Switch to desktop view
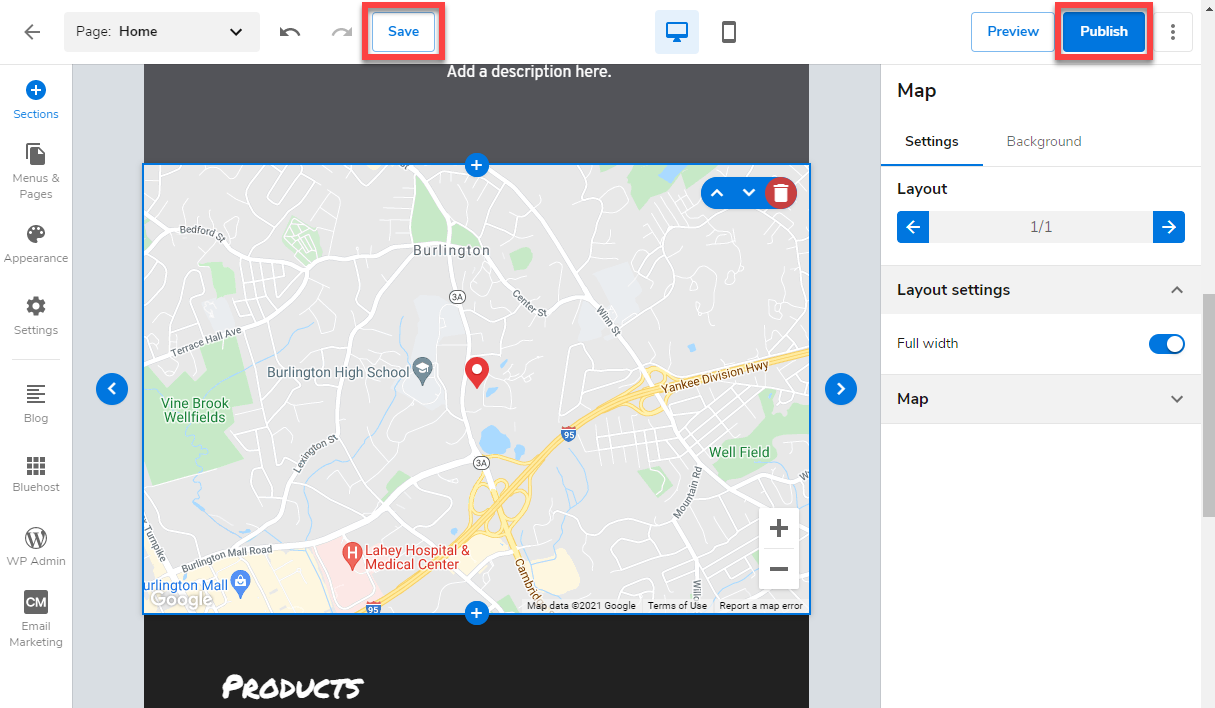Image resolution: width=1215 pixels, height=708 pixels. click(x=677, y=32)
